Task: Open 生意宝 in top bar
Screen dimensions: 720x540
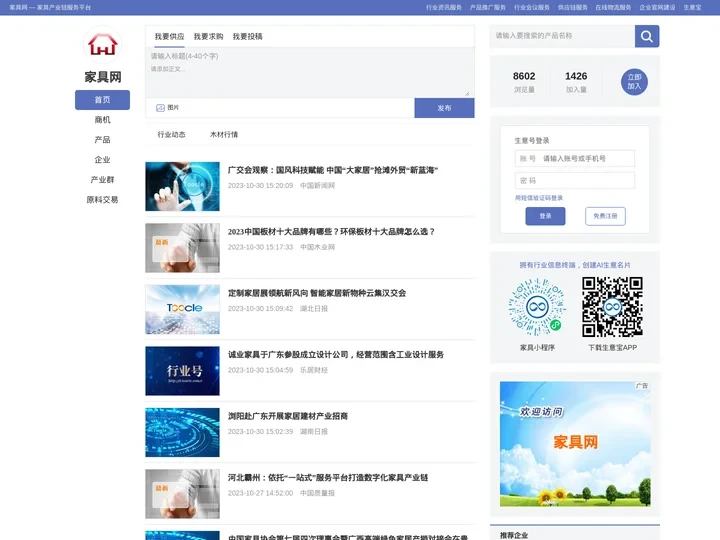Action: pyautogui.click(x=692, y=7)
